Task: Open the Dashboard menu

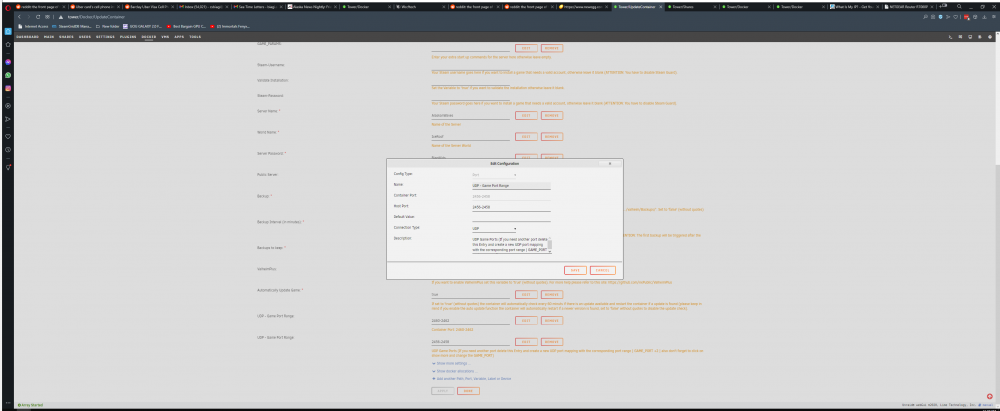Action: click(x=27, y=37)
